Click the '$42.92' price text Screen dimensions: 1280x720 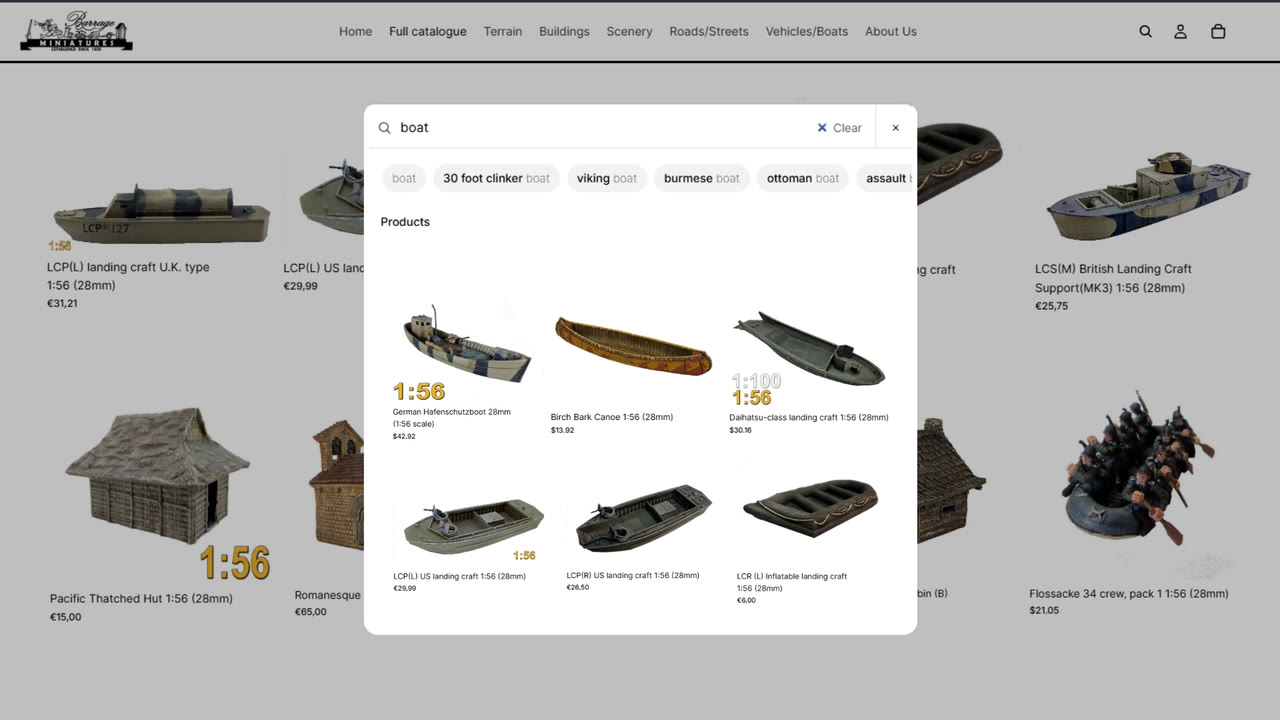point(404,436)
